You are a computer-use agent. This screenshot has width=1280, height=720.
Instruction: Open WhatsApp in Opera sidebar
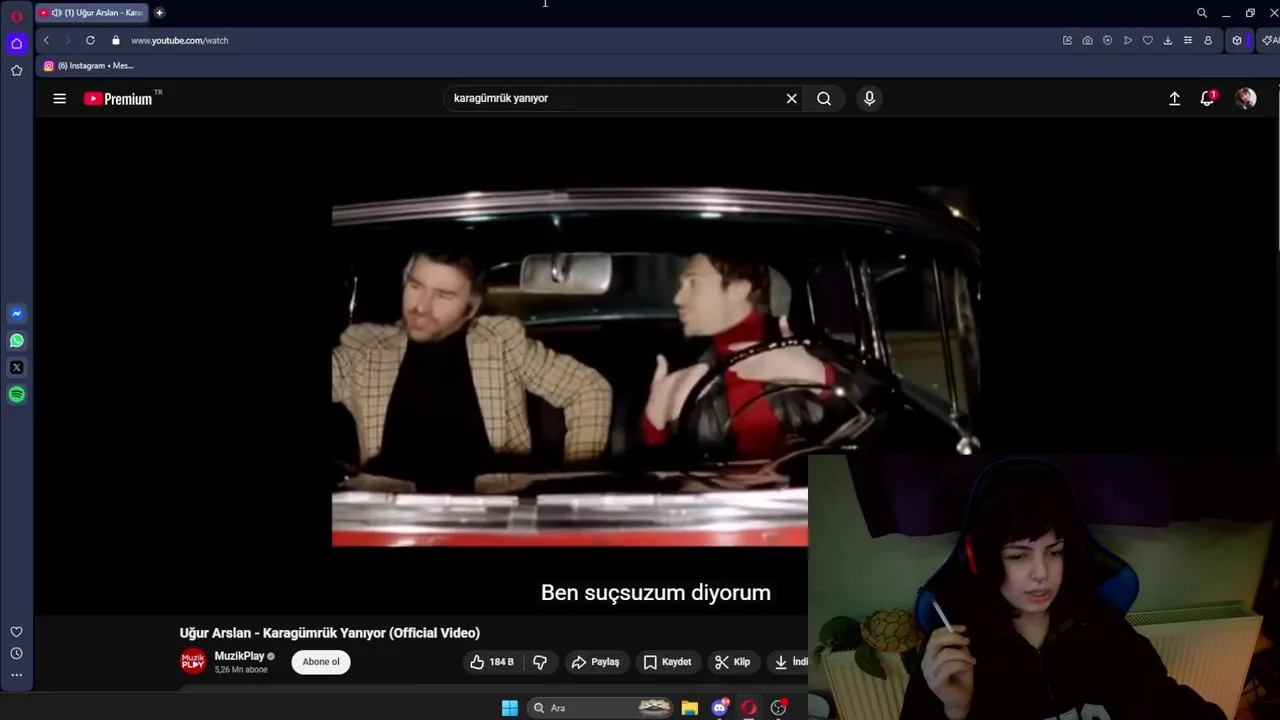point(16,341)
